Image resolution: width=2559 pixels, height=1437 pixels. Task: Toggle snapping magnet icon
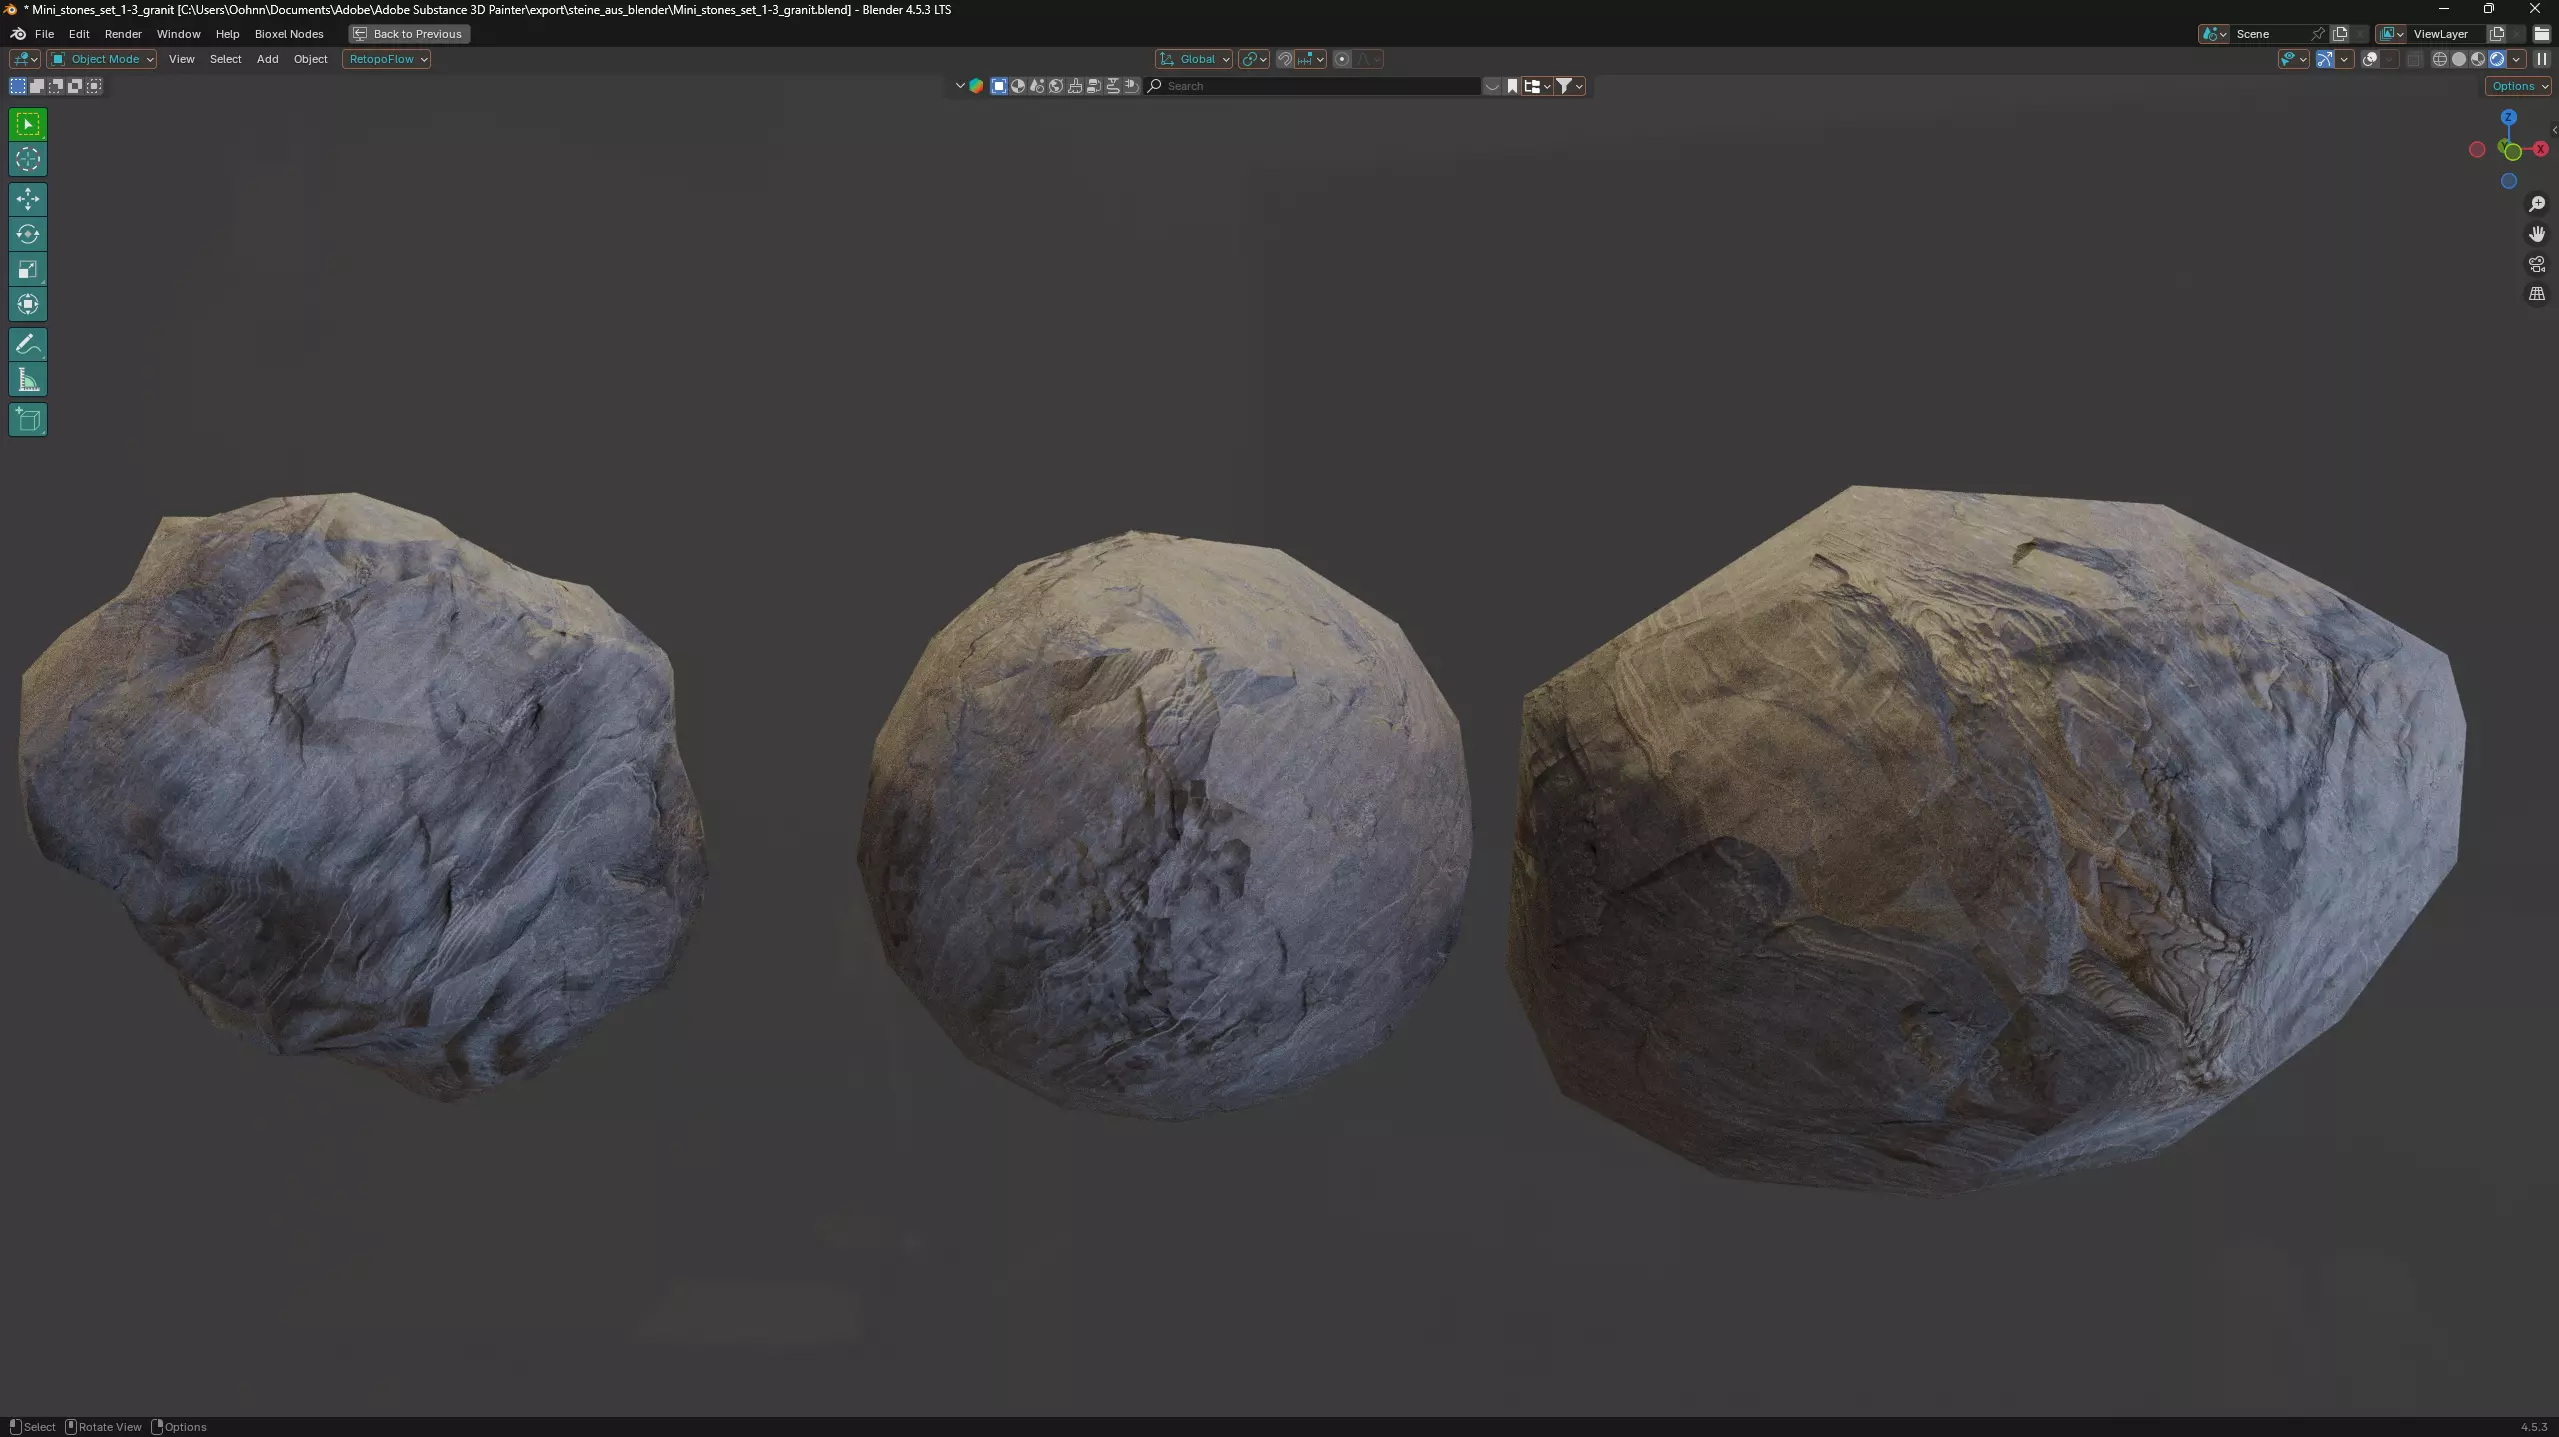[1285, 59]
